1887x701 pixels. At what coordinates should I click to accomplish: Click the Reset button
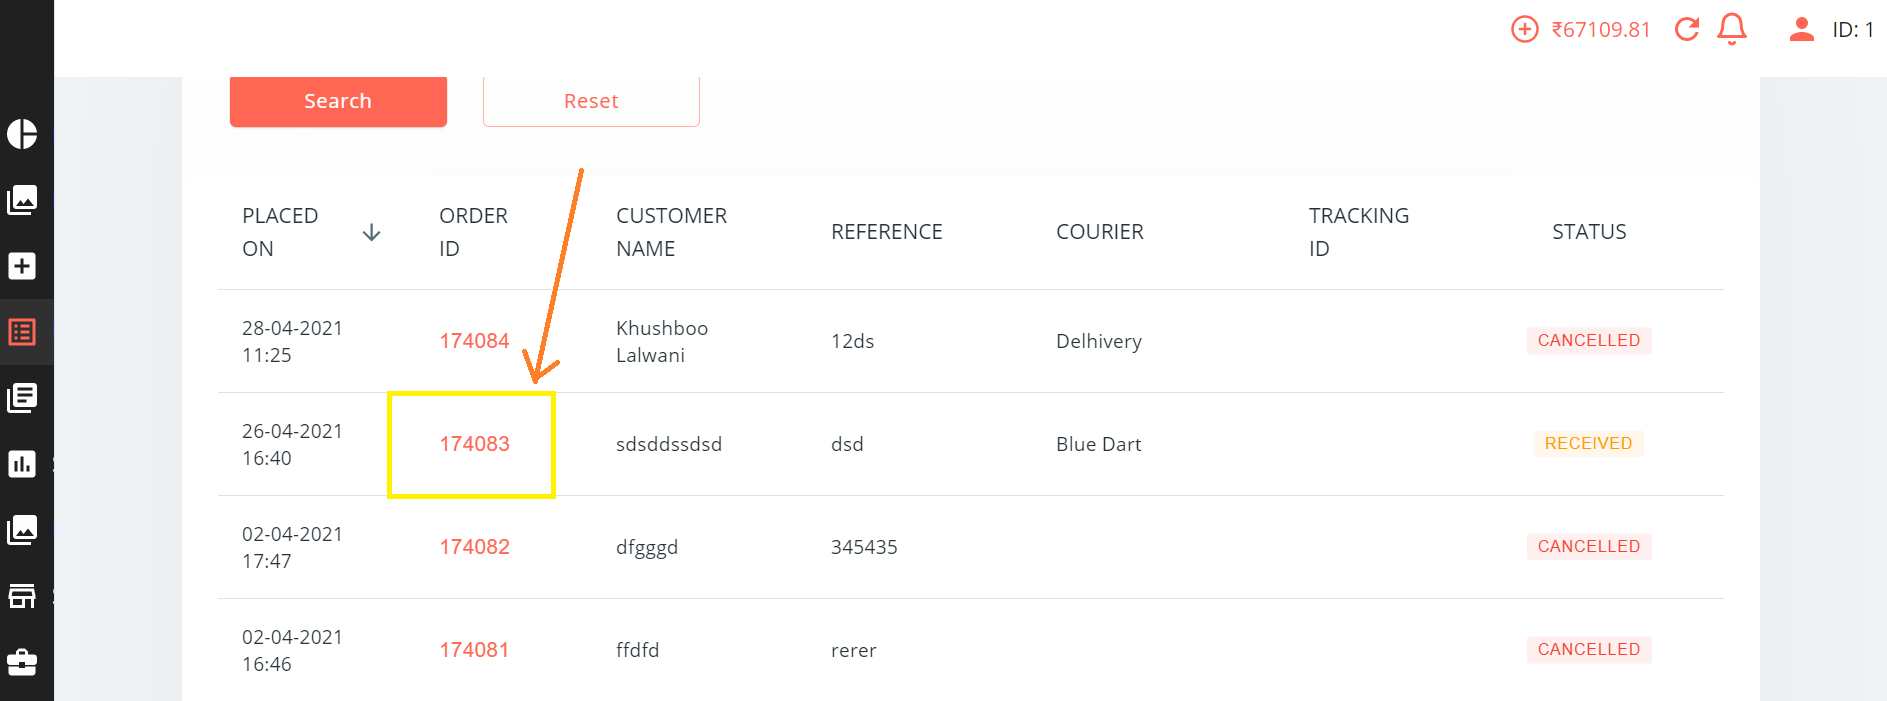tap(591, 101)
